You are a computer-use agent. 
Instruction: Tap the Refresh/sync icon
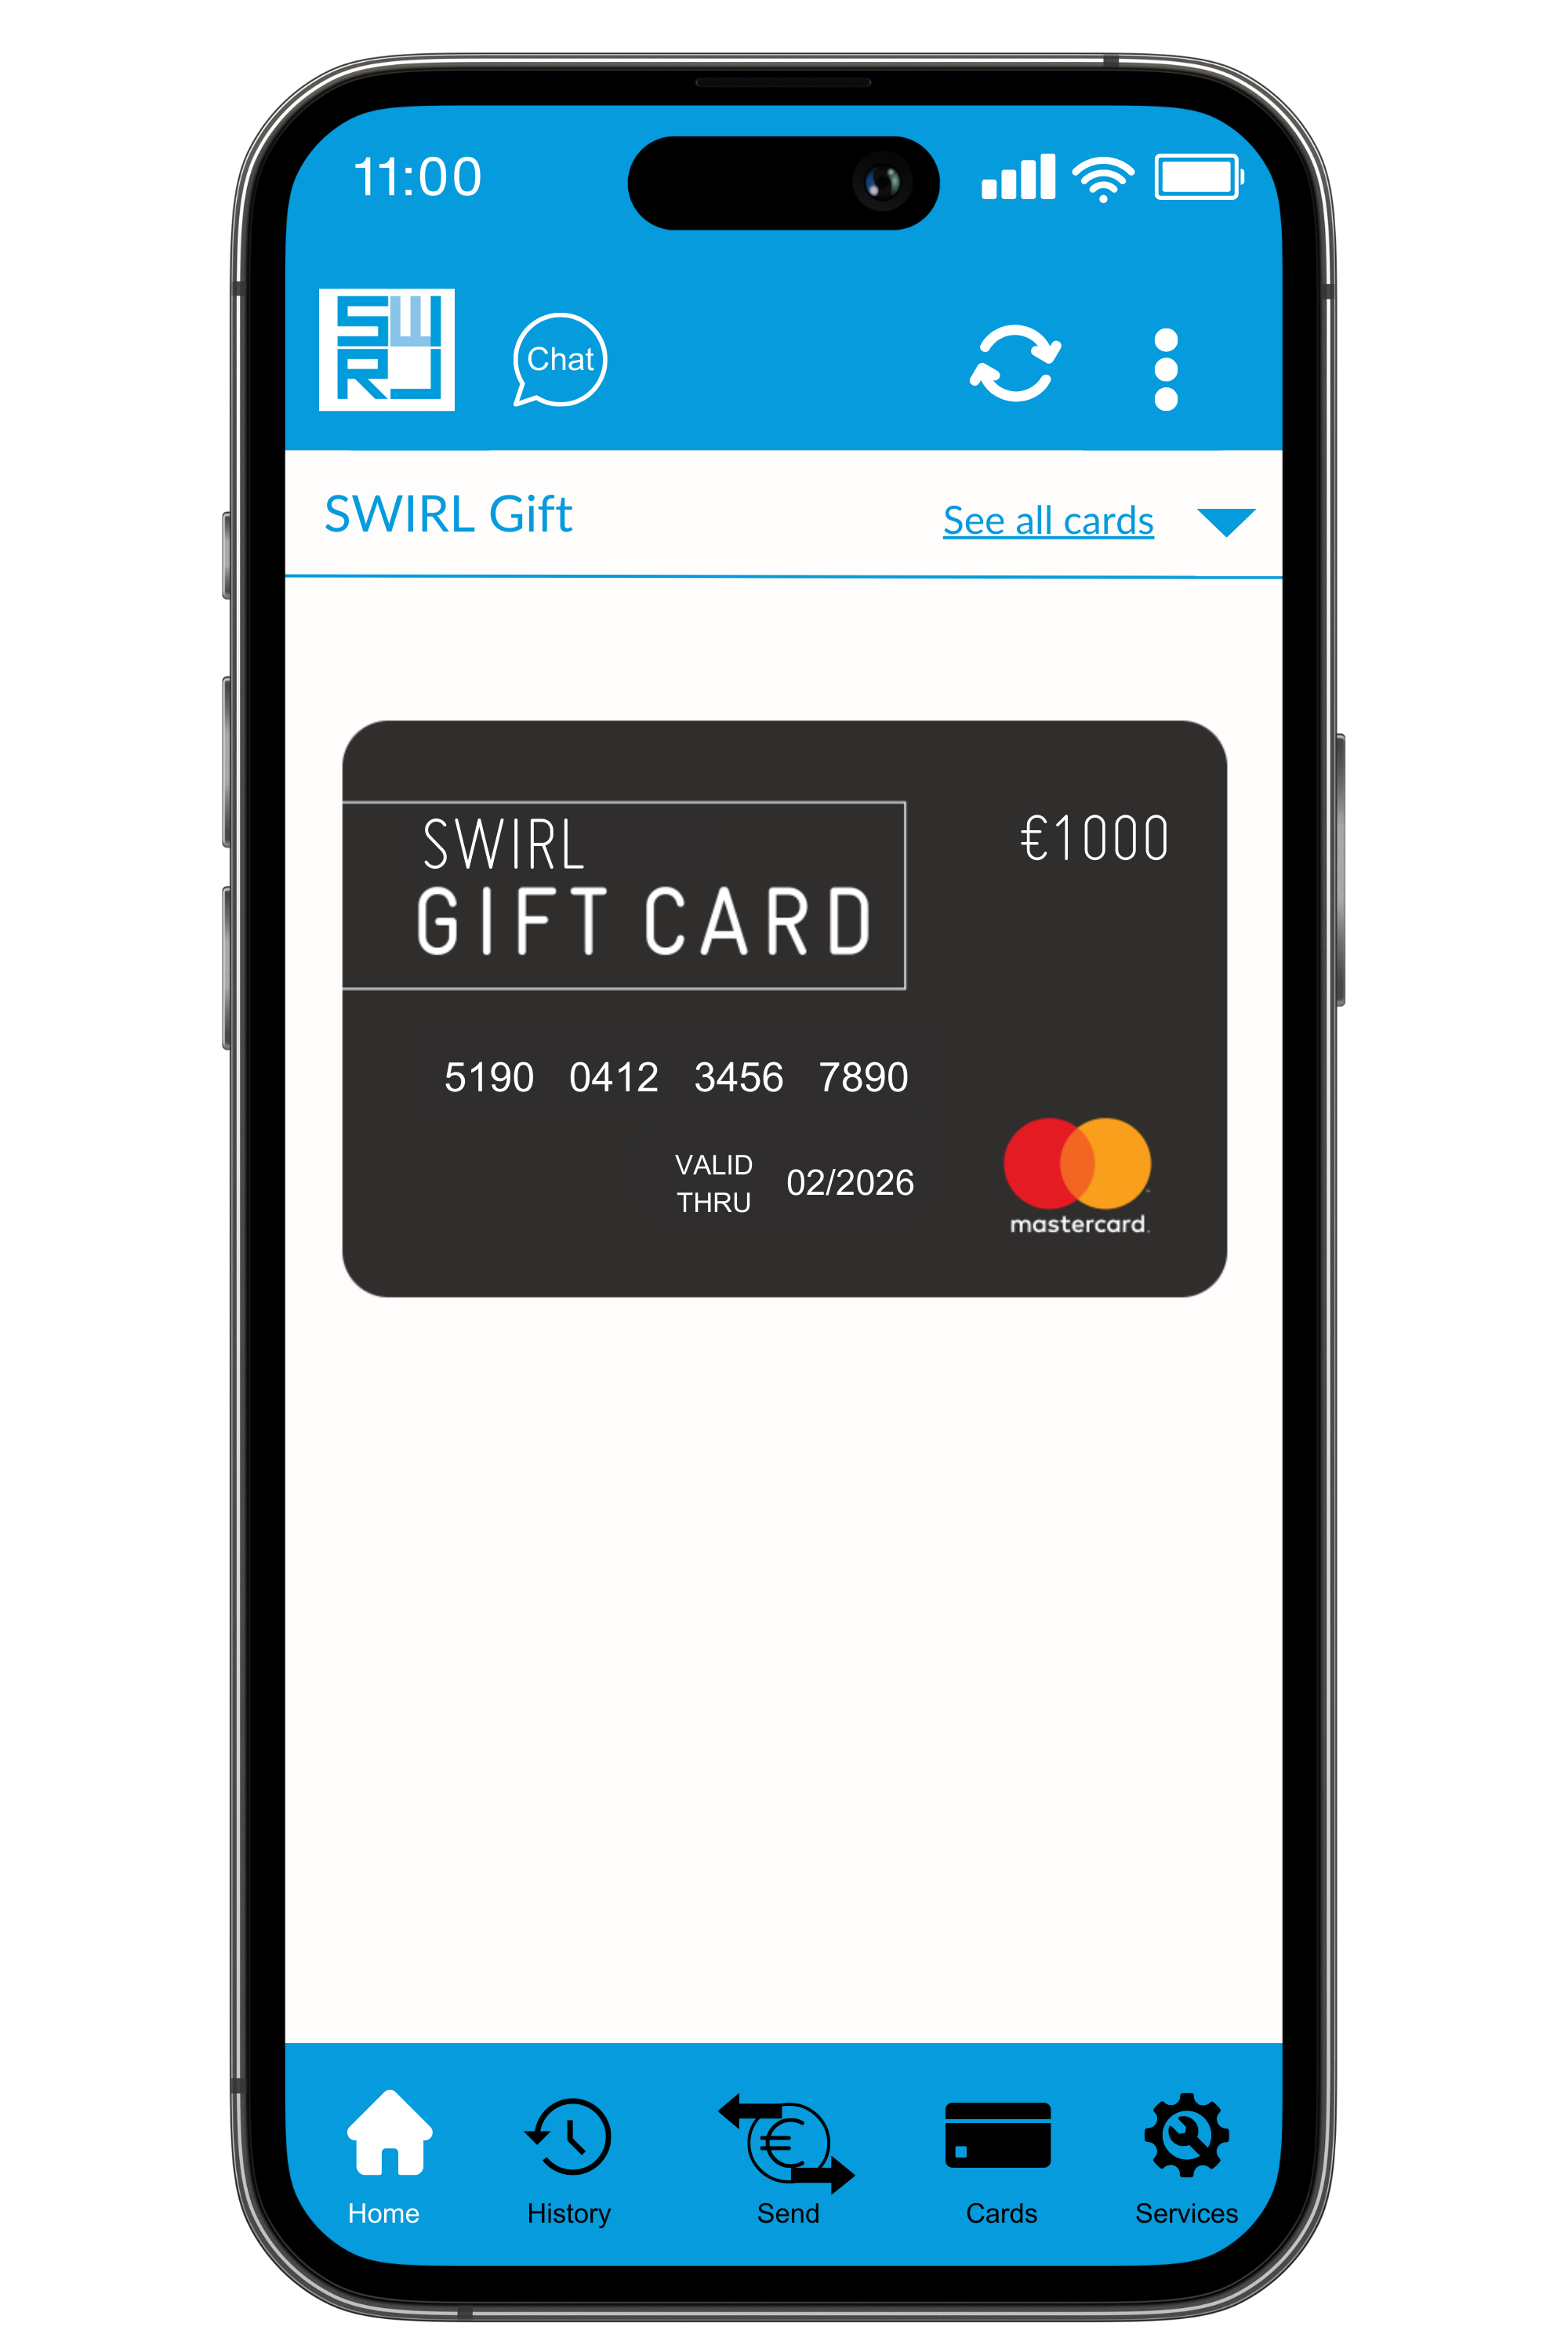(1011, 362)
